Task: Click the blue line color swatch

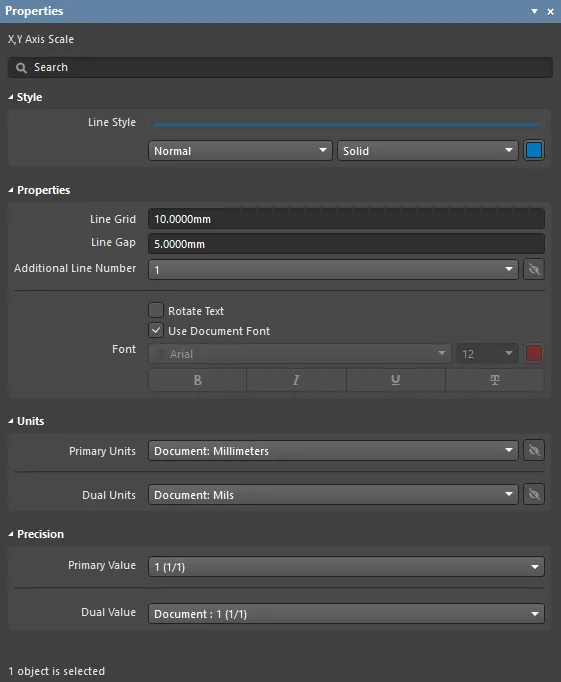Action: [534, 150]
